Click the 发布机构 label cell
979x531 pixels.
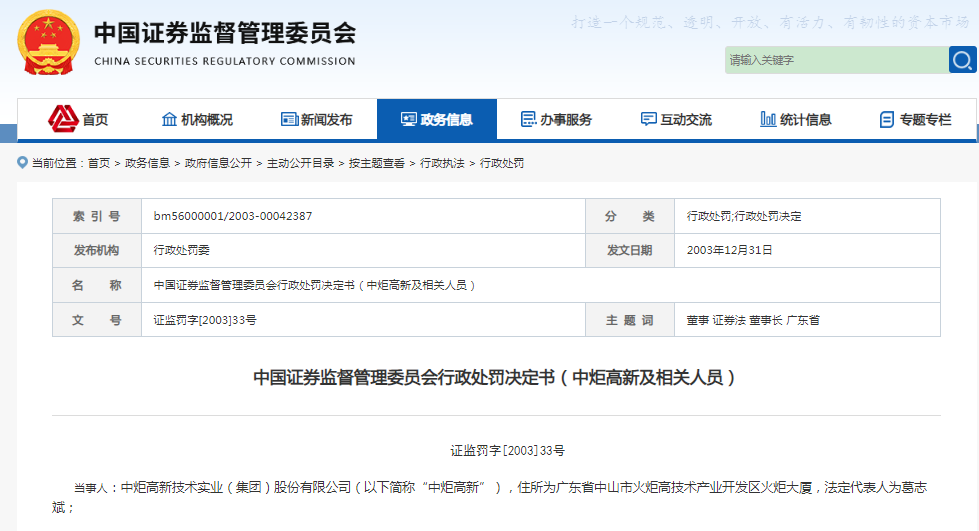97,251
